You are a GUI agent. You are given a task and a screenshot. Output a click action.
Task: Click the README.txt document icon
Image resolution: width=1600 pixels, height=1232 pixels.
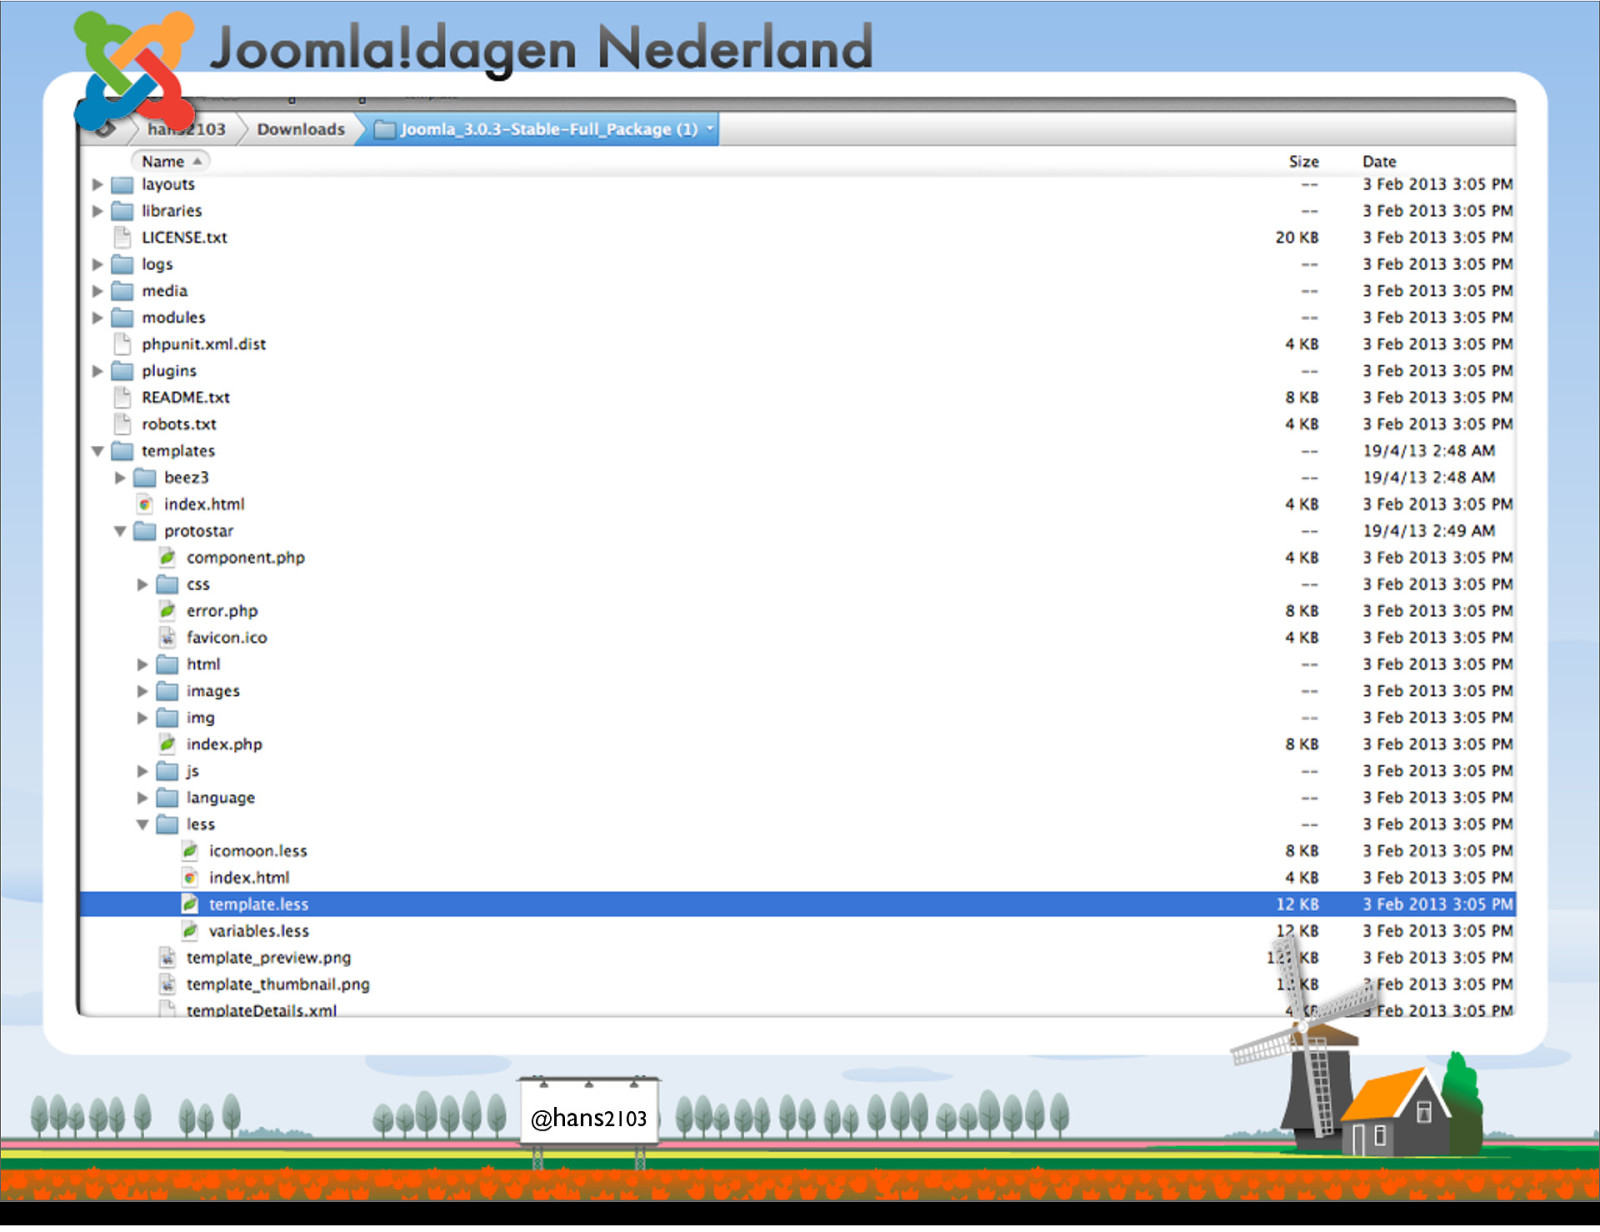point(122,398)
